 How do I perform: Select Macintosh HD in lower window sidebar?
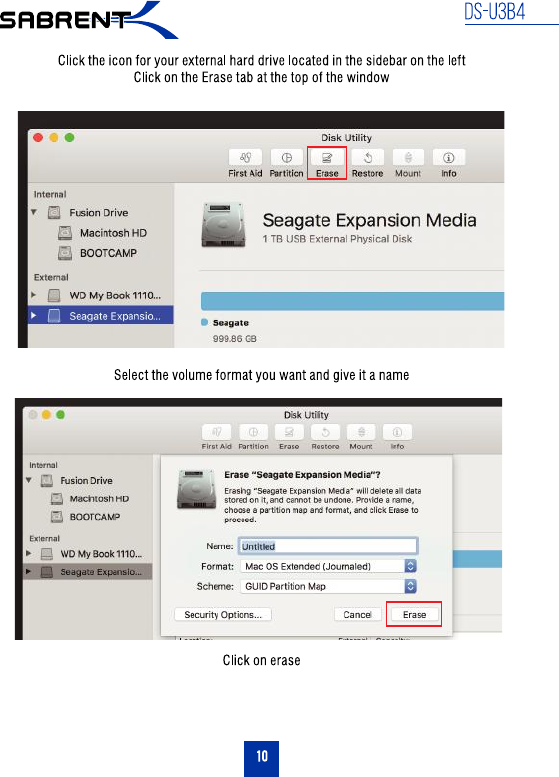pyautogui.click(x=99, y=499)
